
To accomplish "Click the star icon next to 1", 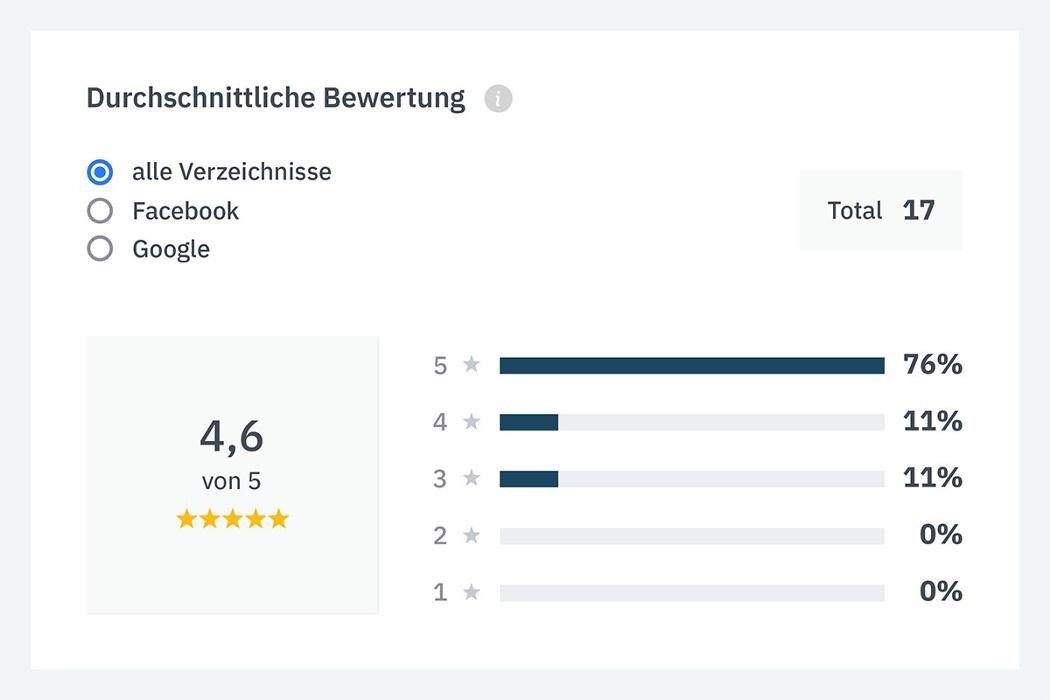I will 472,593.
